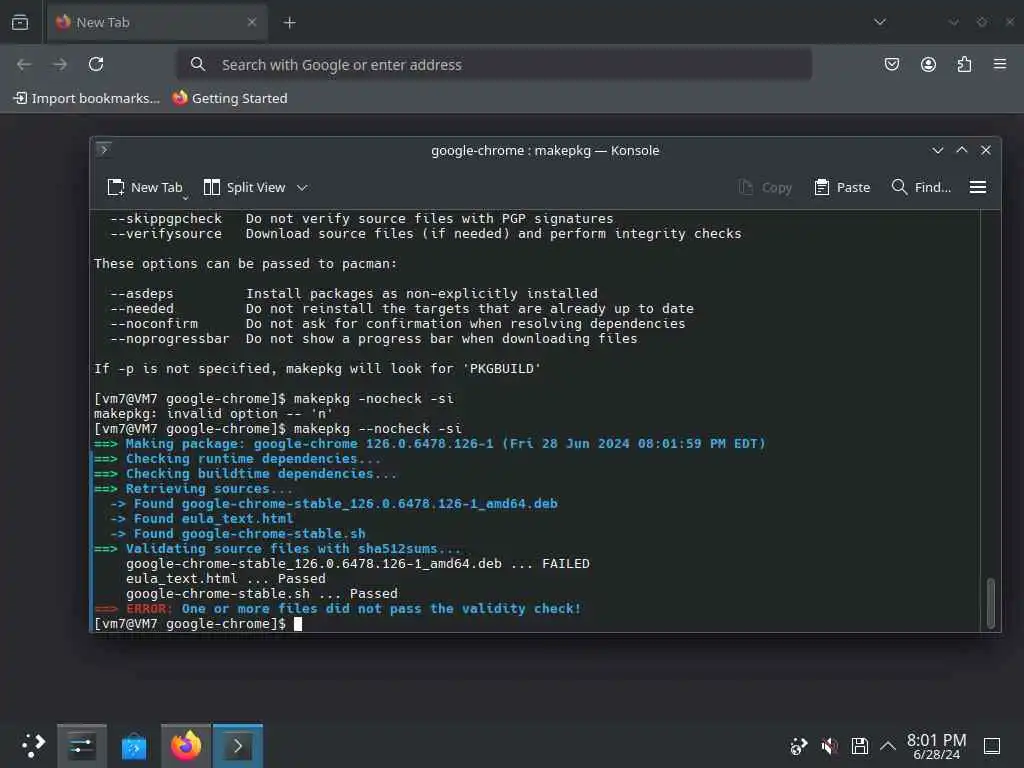Open Konsole hamburger menu
This screenshot has width=1024, height=768.
978,187
